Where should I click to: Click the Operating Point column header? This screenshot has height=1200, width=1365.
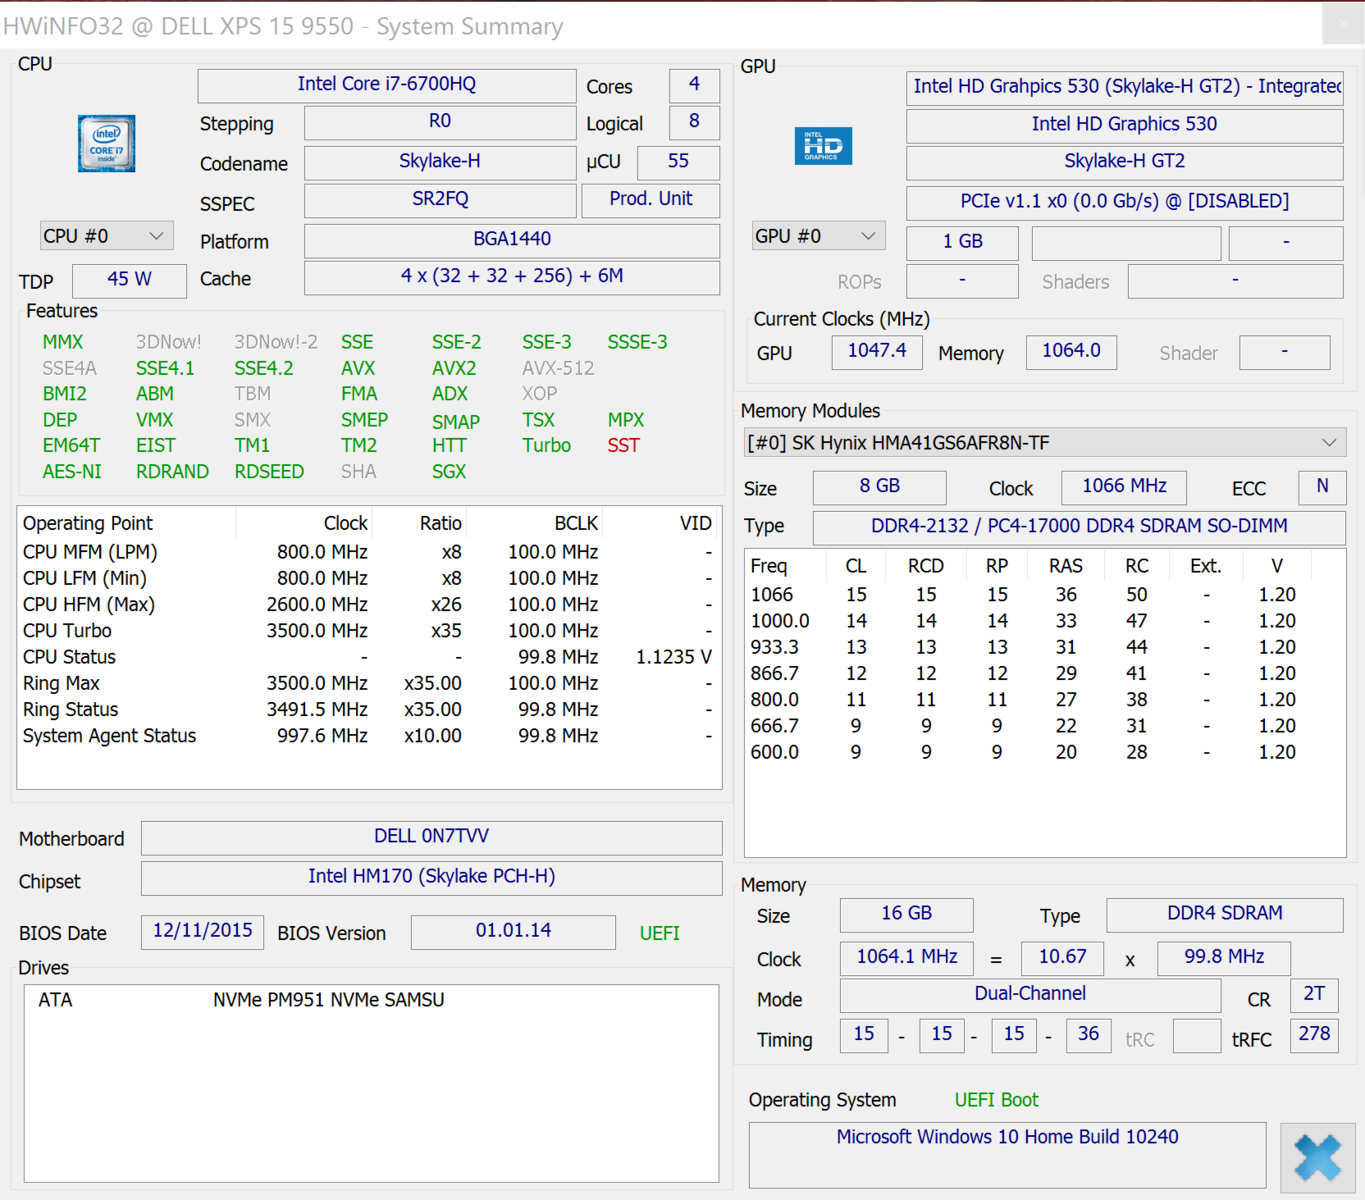click(127, 523)
